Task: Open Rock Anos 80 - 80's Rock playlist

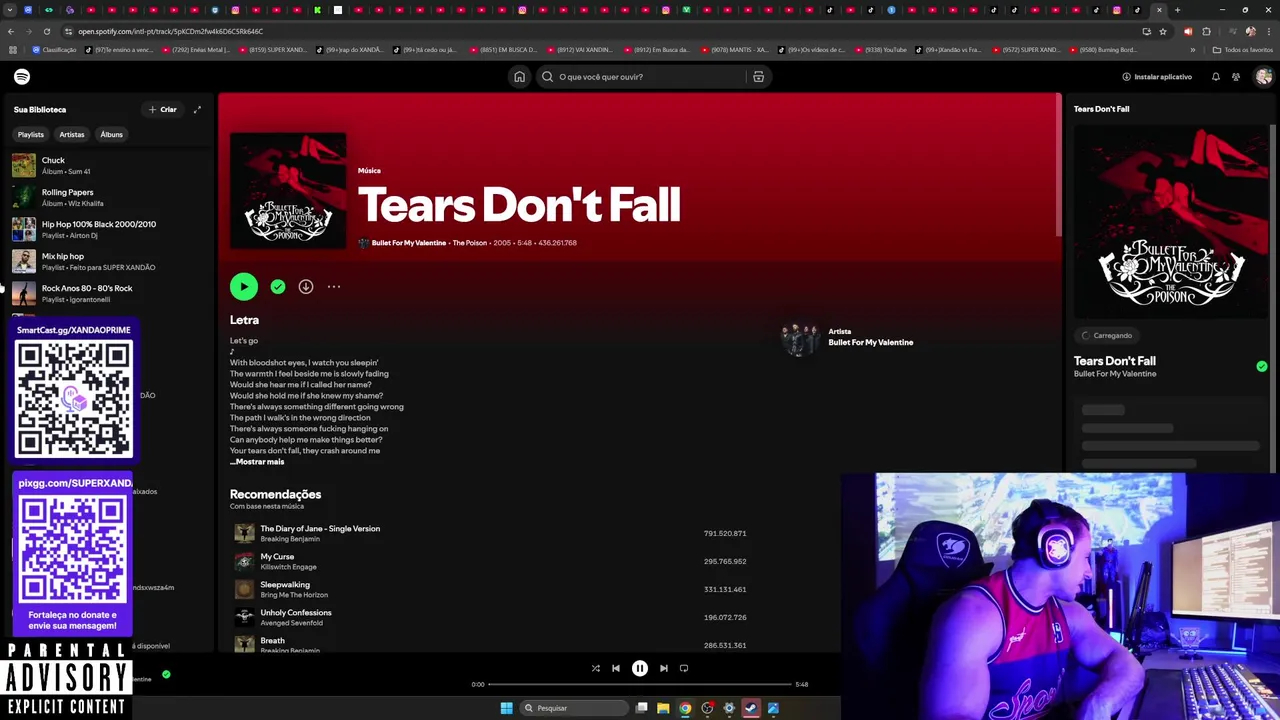Action: click(x=107, y=293)
